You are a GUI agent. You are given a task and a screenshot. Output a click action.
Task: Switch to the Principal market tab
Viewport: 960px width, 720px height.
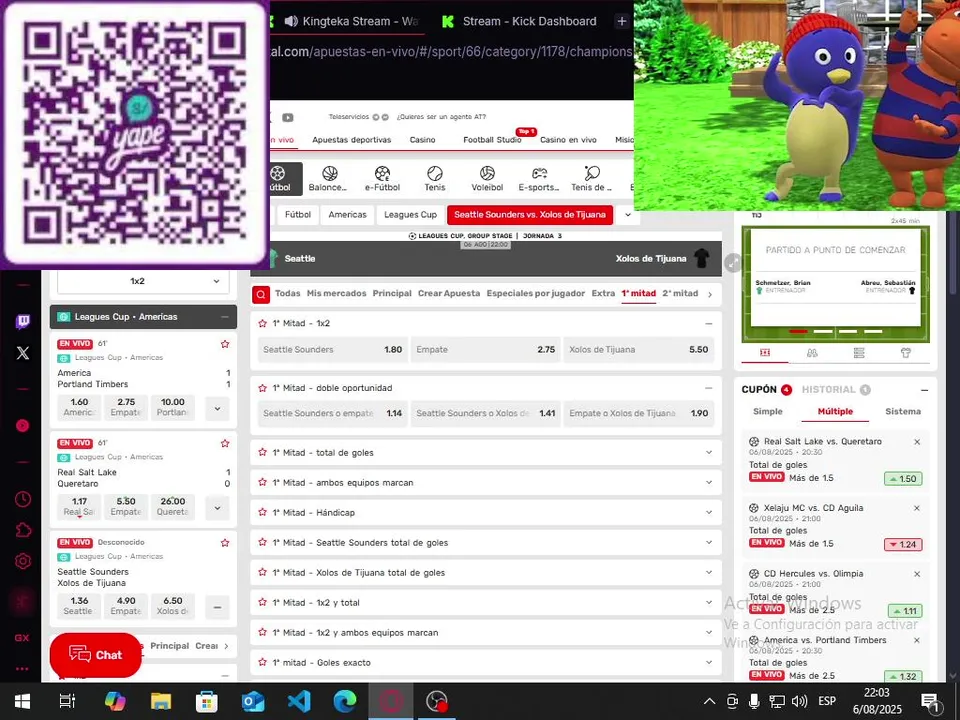(x=392, y=294)
